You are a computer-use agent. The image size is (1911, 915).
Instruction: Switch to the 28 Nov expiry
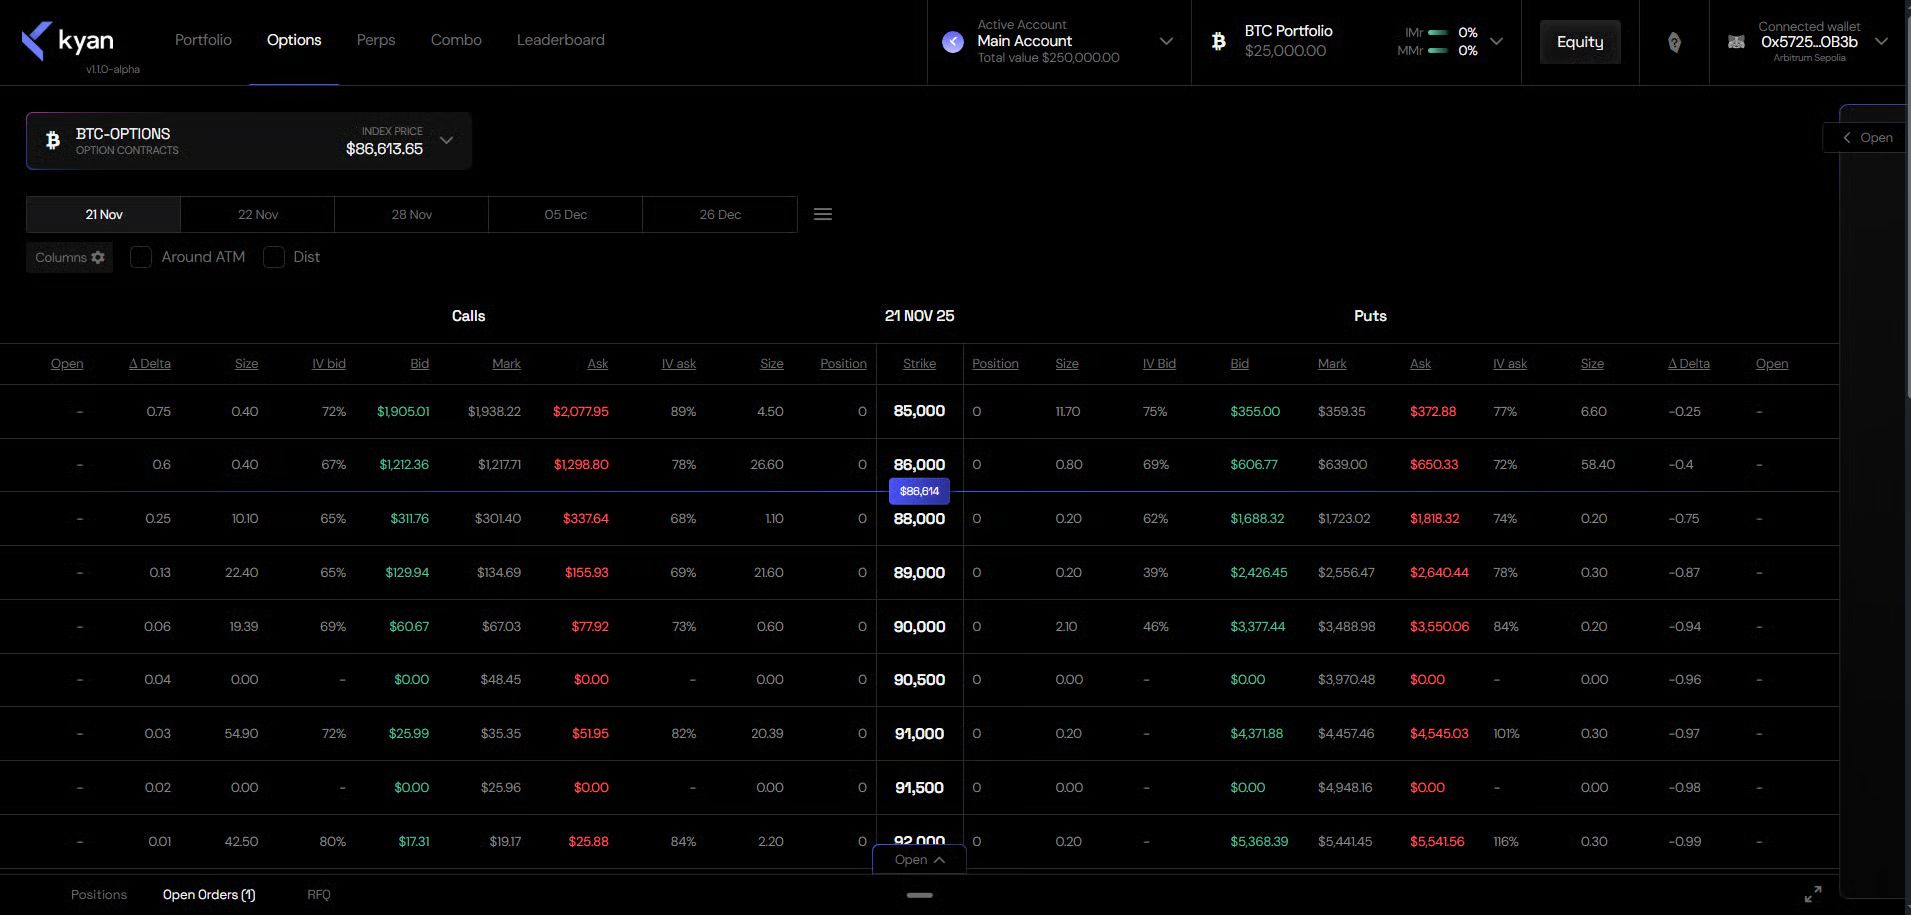click(x=412, y=214)
